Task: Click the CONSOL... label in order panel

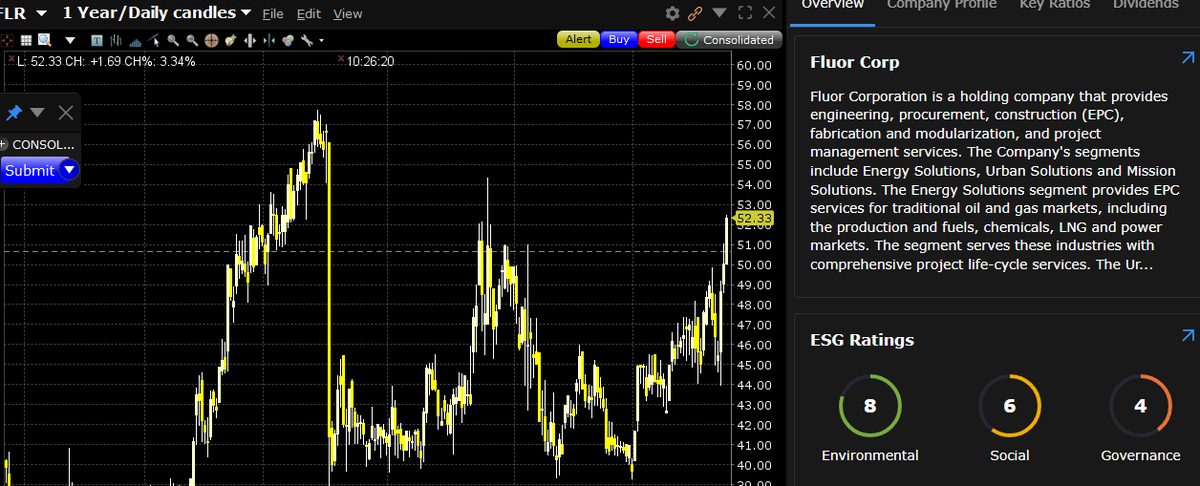Action: tap(43, 144)
